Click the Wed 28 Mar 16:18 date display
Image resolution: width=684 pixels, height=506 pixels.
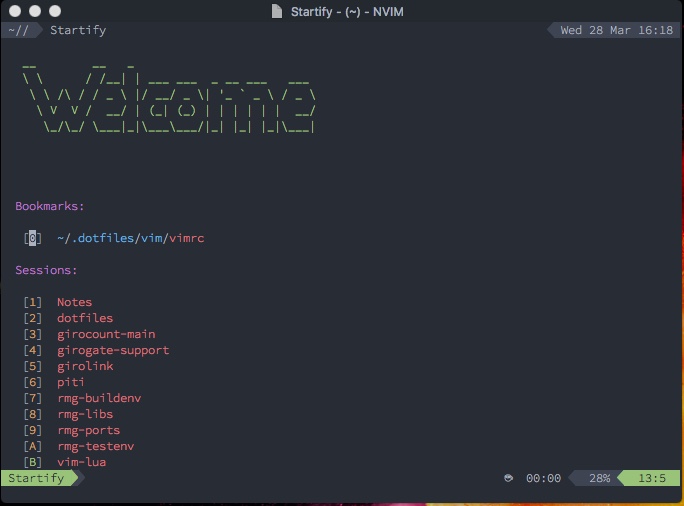pyautogui.click(x=616, y=30)
